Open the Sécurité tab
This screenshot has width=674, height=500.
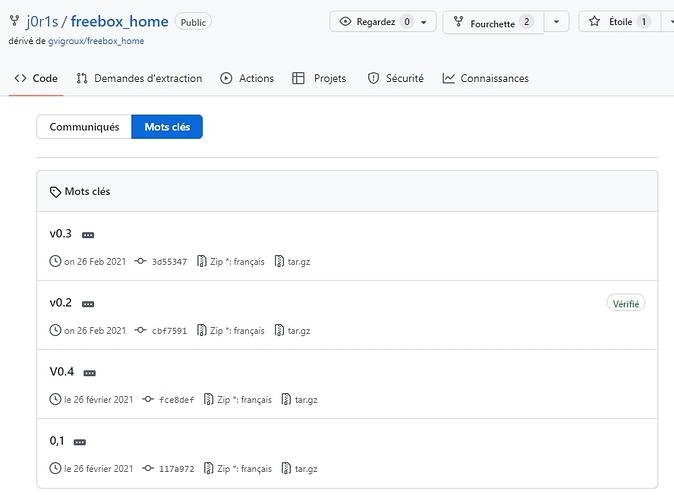pos(395,78)
